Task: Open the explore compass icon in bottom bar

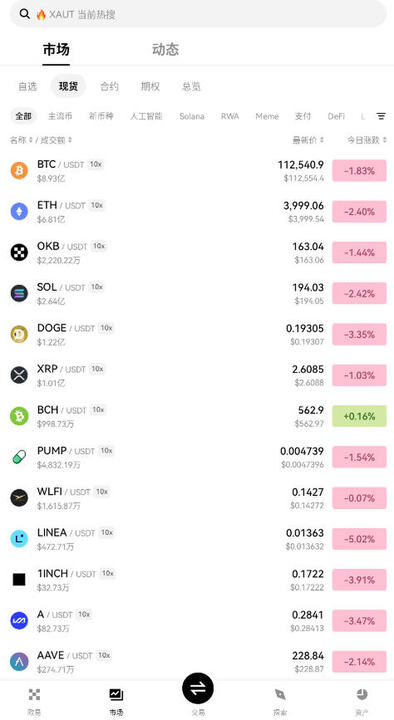Action: tap(280, 694)
